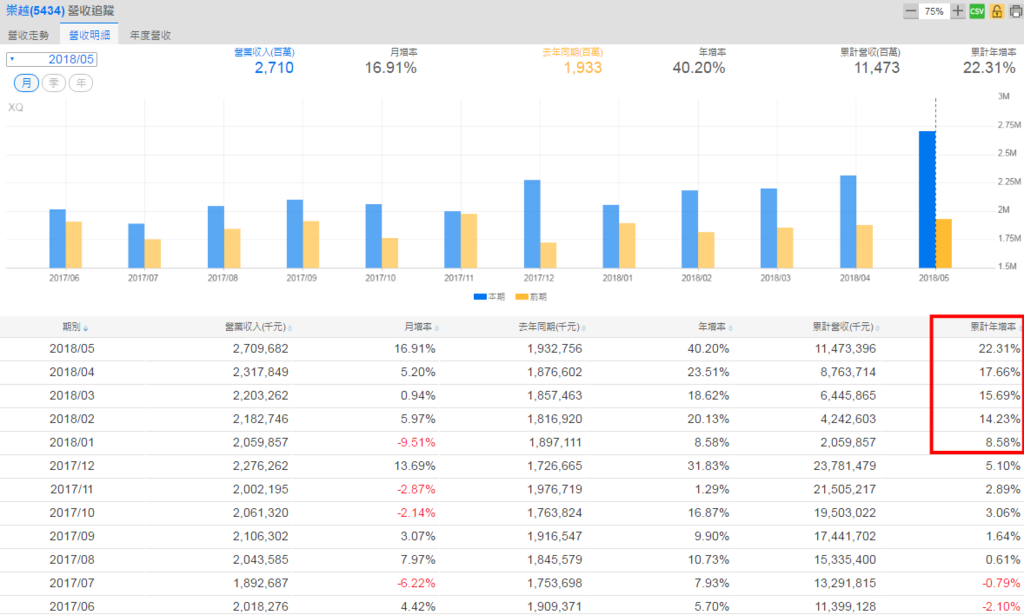1024x615 pixels.
Task: Click the 20.13% yearly growth cell
Action: [x=709, y=419]
